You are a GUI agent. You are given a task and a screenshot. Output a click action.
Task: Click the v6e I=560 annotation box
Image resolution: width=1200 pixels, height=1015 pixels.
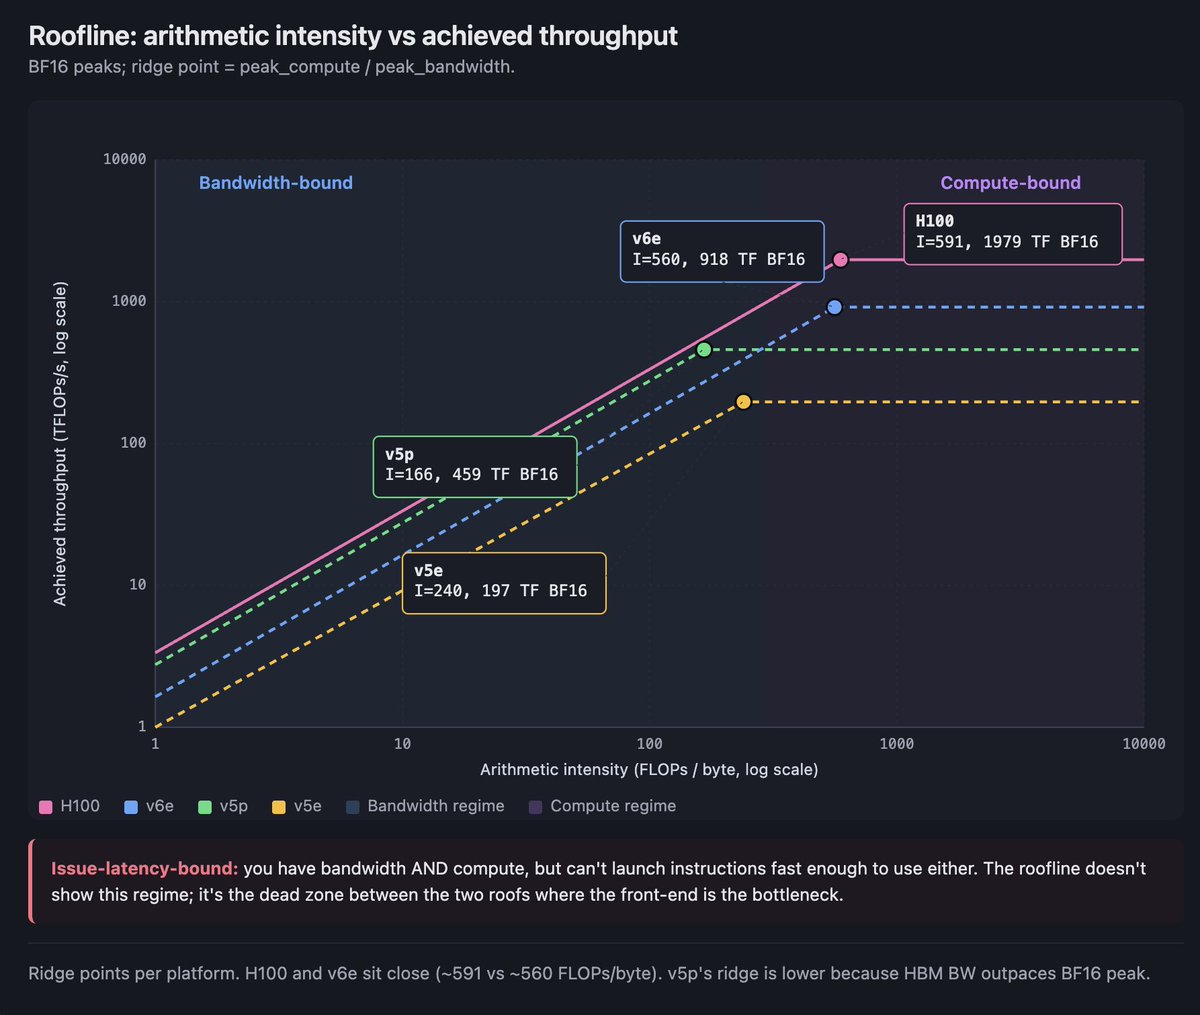pyautogui.click(x=722, y=251)
